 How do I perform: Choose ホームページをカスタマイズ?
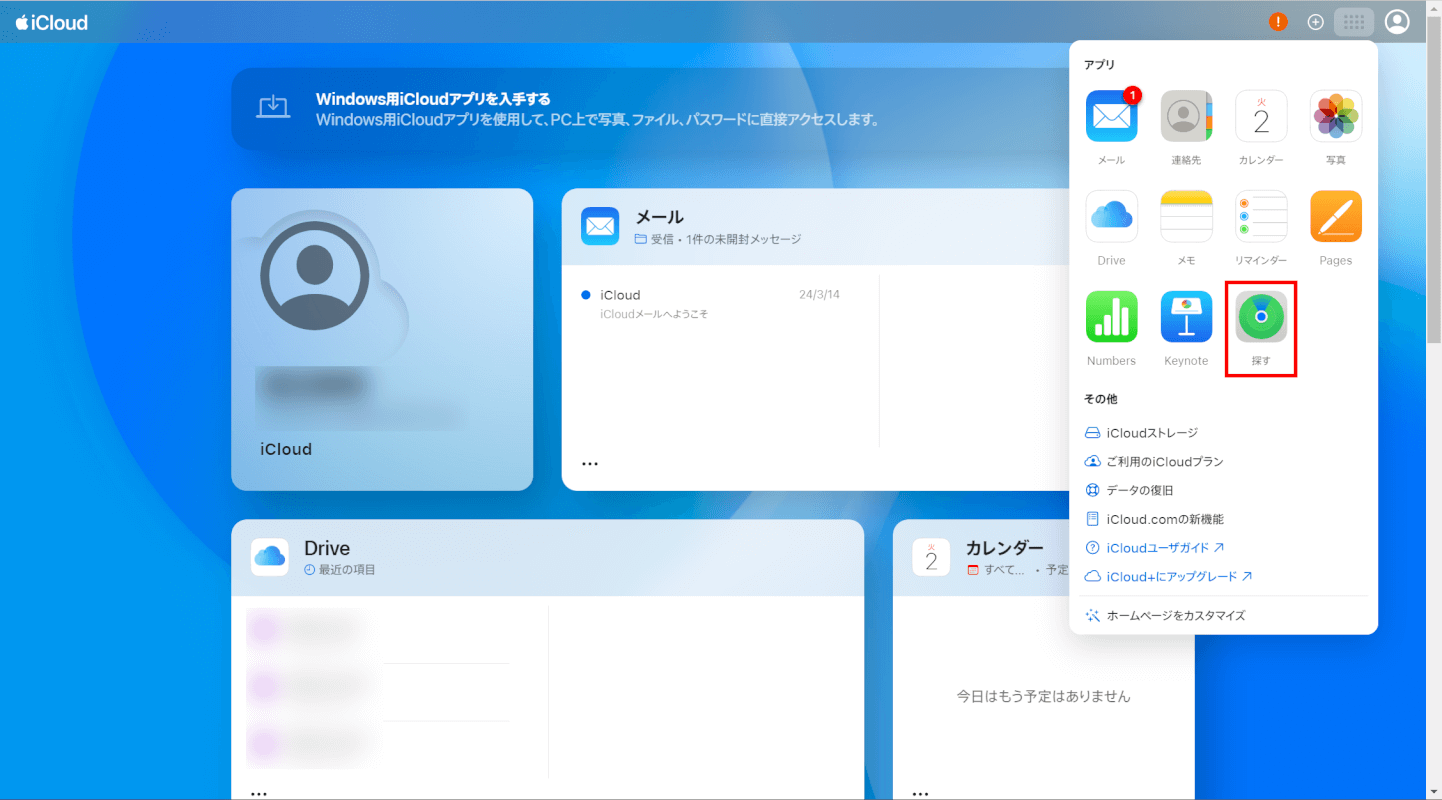[1166, 616]
